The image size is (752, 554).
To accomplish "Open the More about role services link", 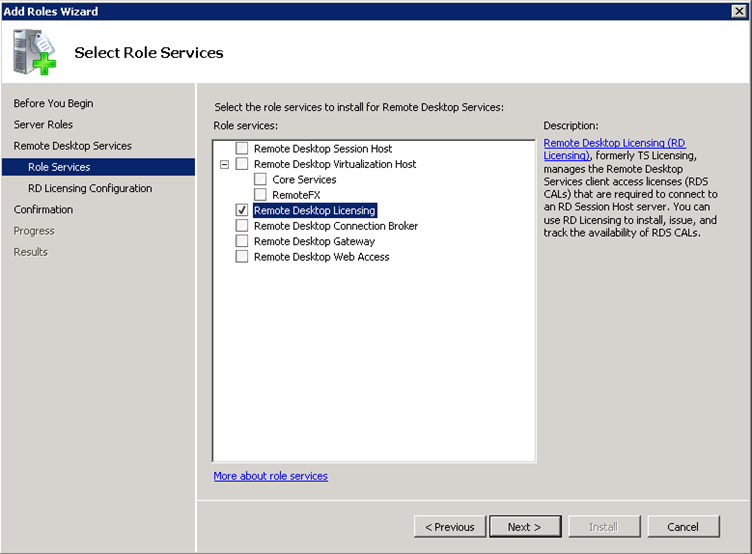I will click(x=270, y=476).
